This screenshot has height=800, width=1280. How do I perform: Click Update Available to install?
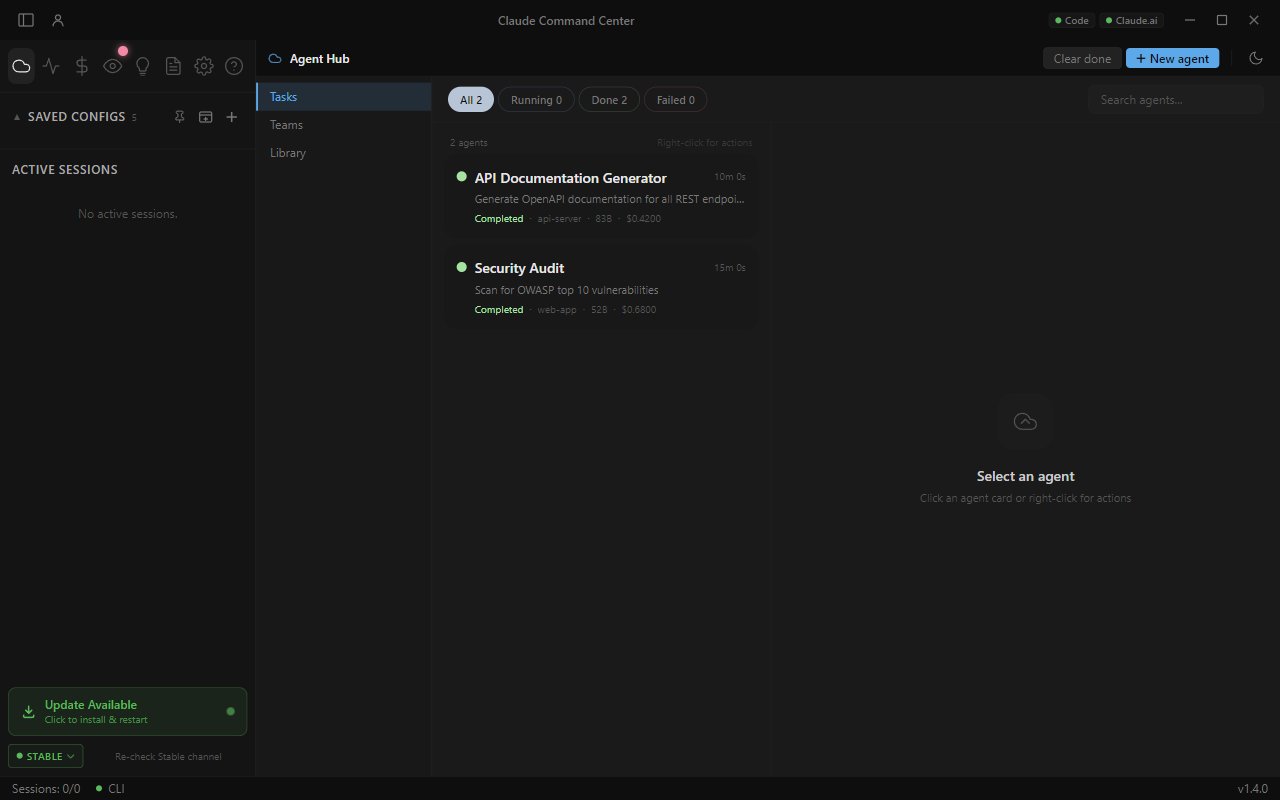(127, 712)
